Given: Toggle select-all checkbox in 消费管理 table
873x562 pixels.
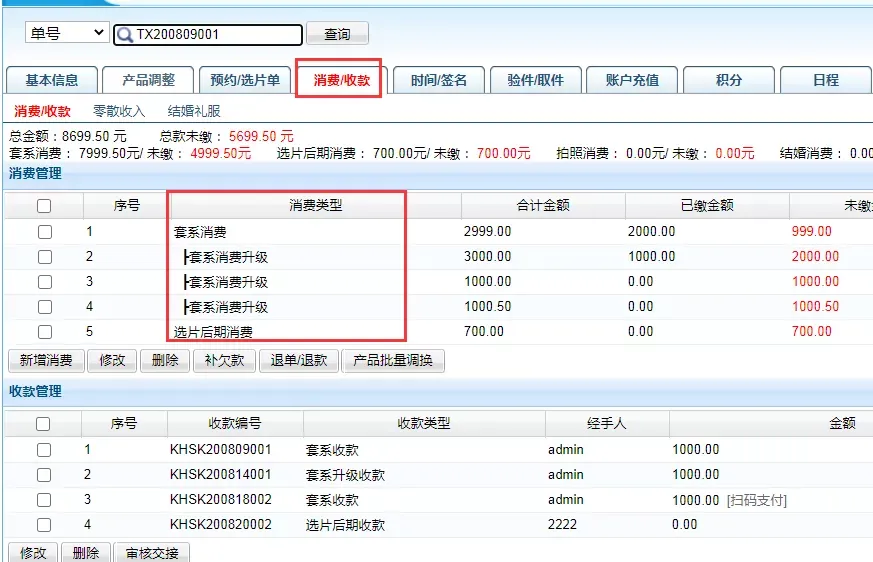Looking at the screenshot, I should coord(44,206).
